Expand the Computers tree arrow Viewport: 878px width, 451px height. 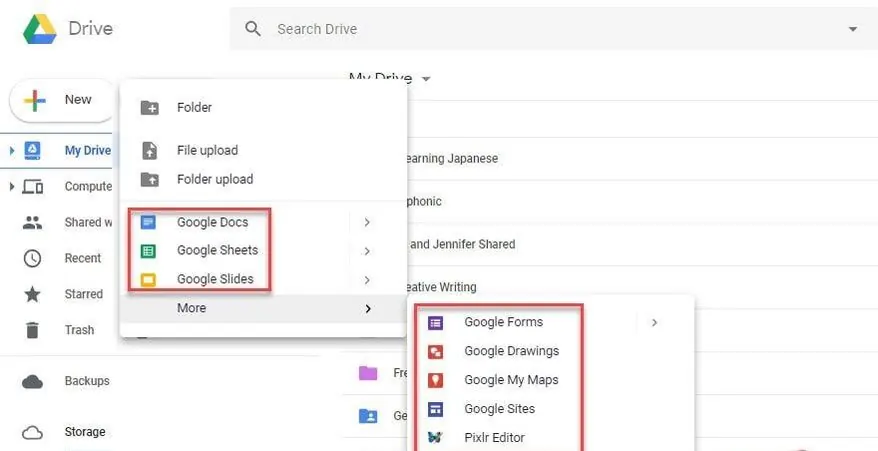click(12, 186)
